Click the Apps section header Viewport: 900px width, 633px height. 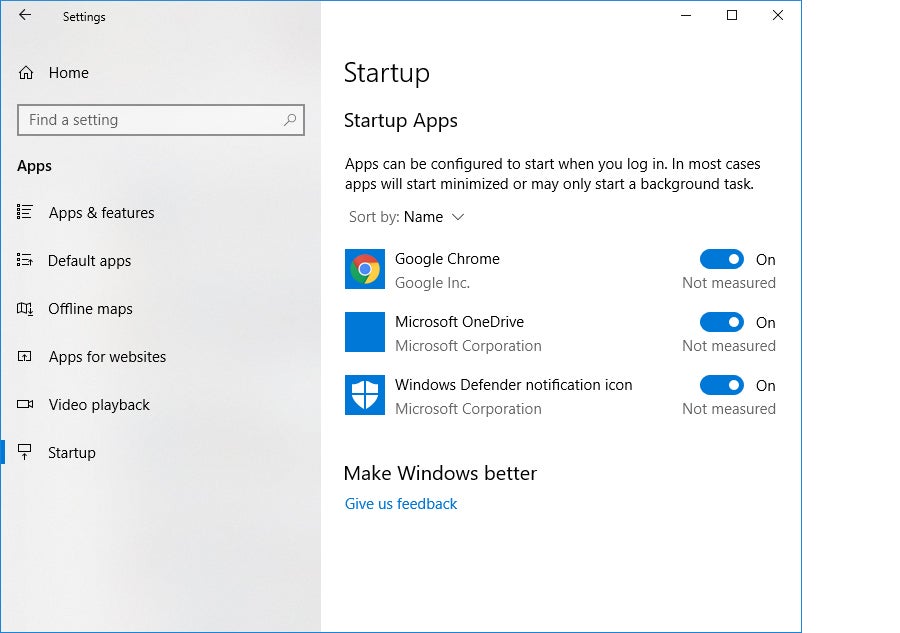34,166
